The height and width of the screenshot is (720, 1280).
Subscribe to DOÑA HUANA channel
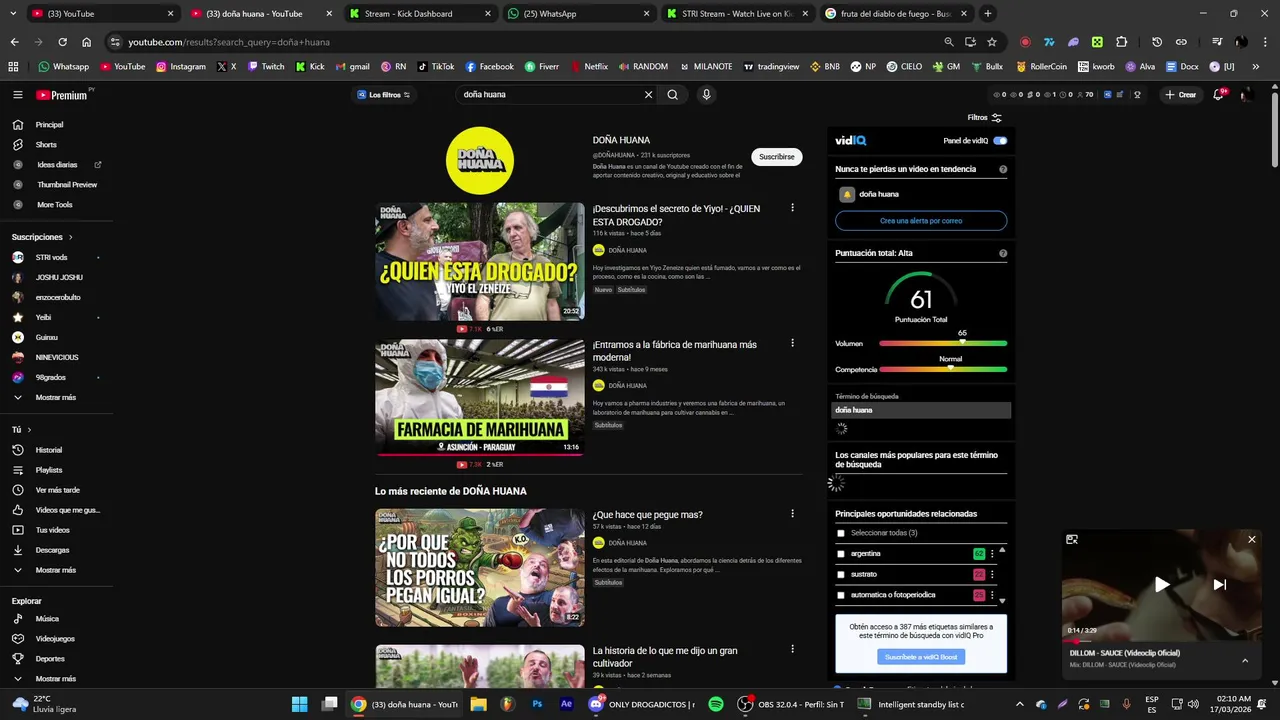(776, 157)
